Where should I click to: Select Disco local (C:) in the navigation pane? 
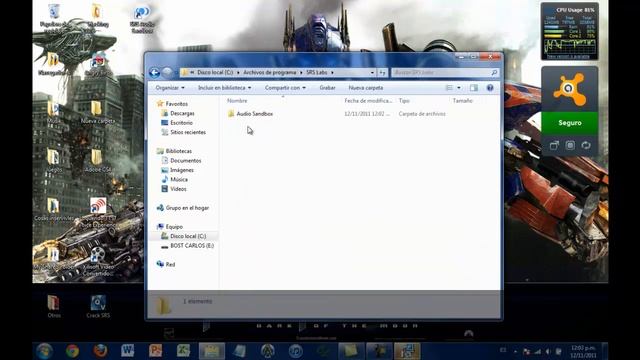(188, 236)
